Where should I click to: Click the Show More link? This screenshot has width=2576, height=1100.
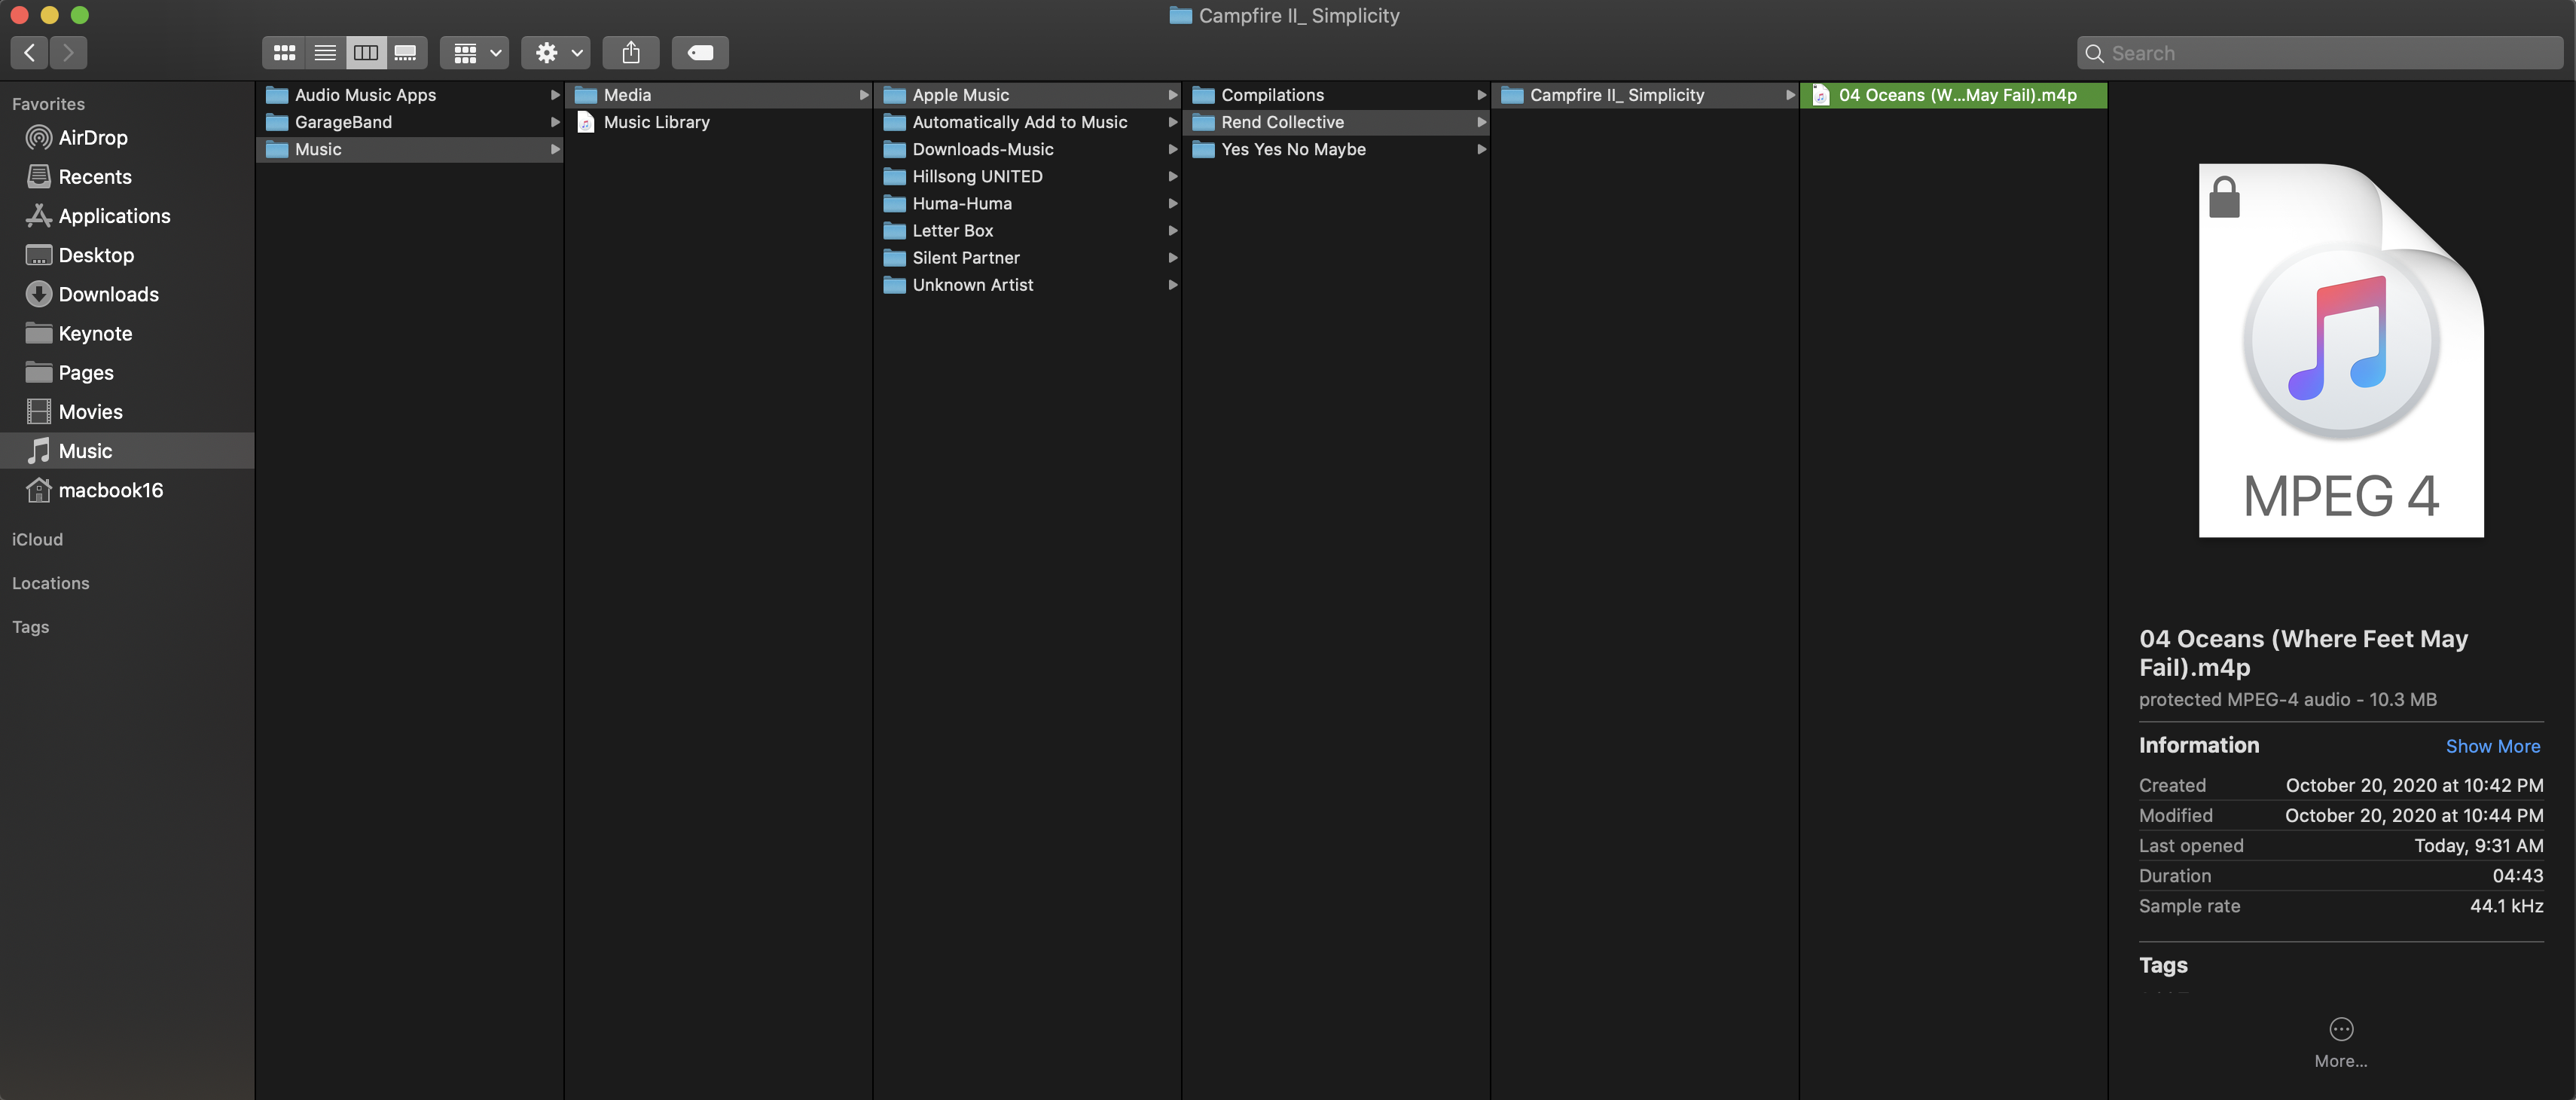pos(2492,747)
